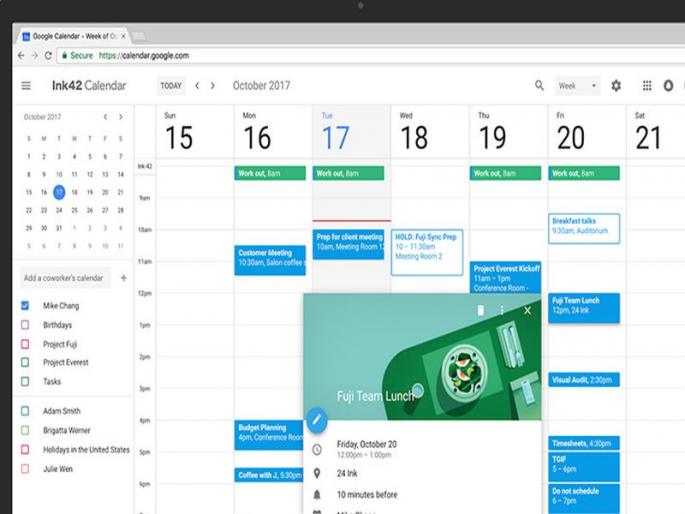Enable Holidays in the United States

tap(25, 449)
